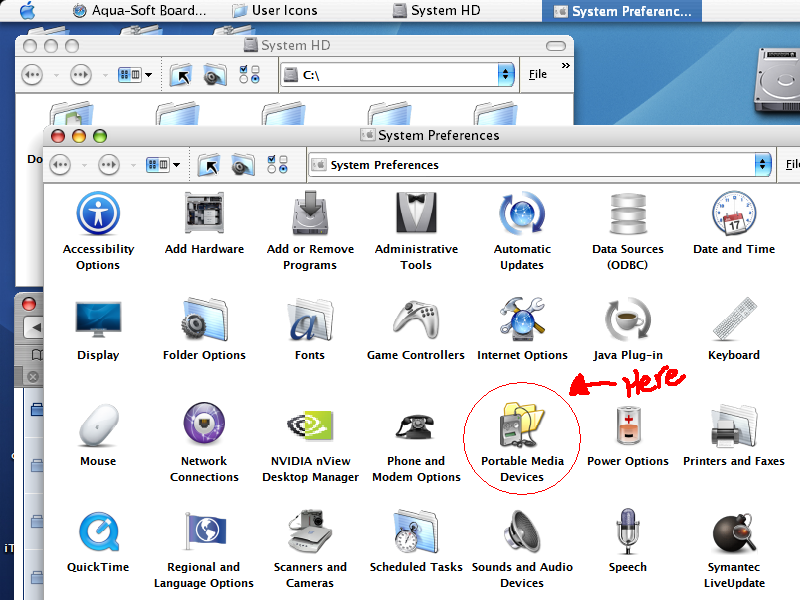Open Portable Media Devices
The height and width of the screenshot is (600, 800).
tap(522, 442)
